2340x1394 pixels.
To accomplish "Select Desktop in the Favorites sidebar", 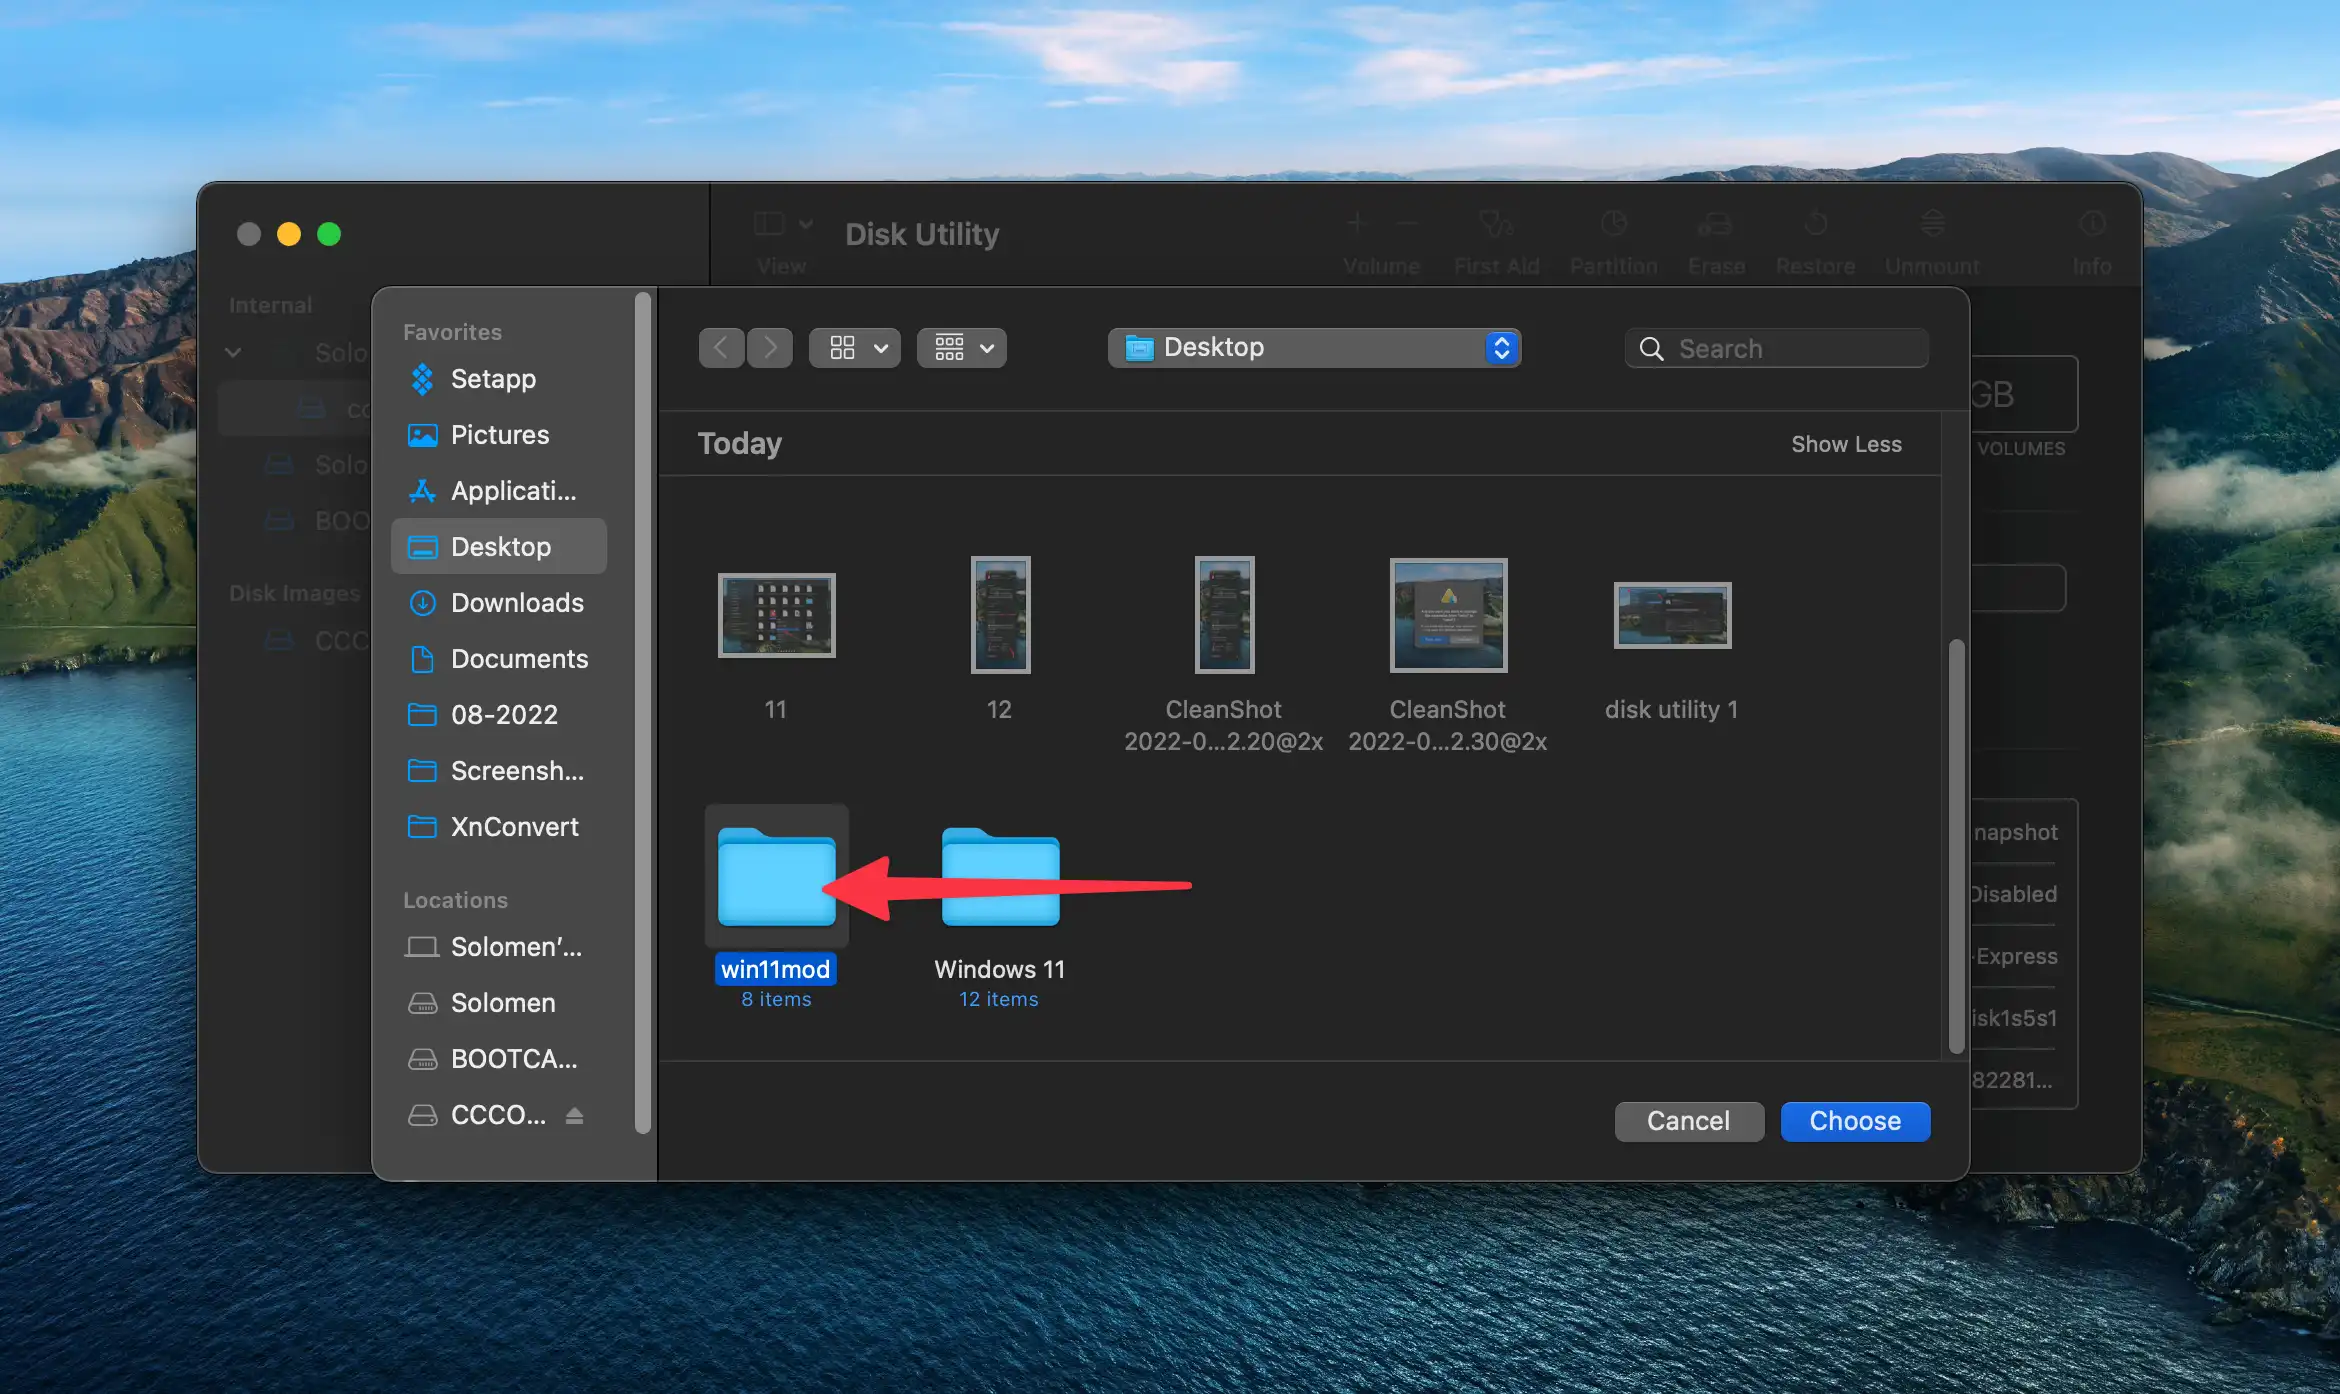I will tap(499, 546).
